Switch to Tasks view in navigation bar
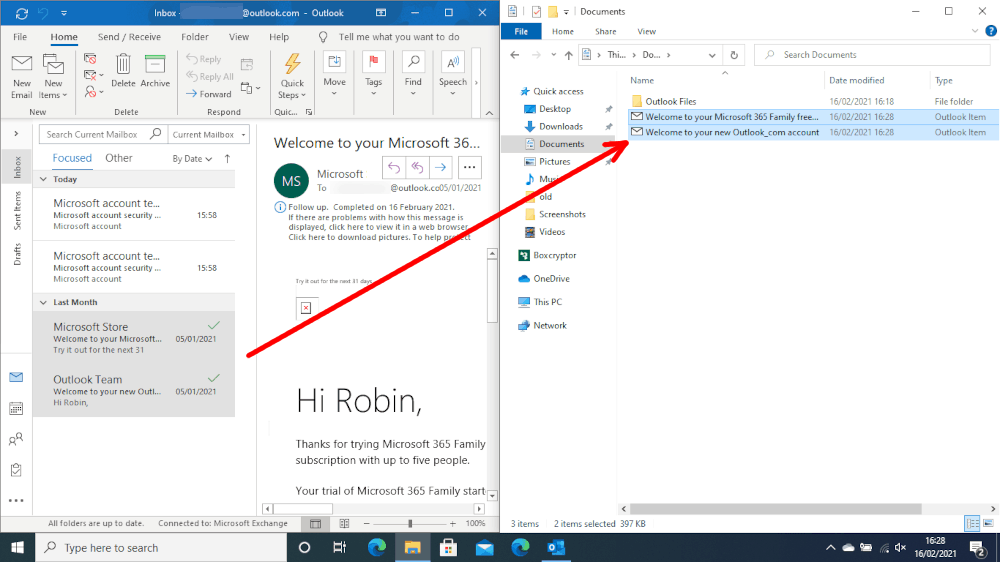This screenshot has height=562, width=1000. coord(17,470)
